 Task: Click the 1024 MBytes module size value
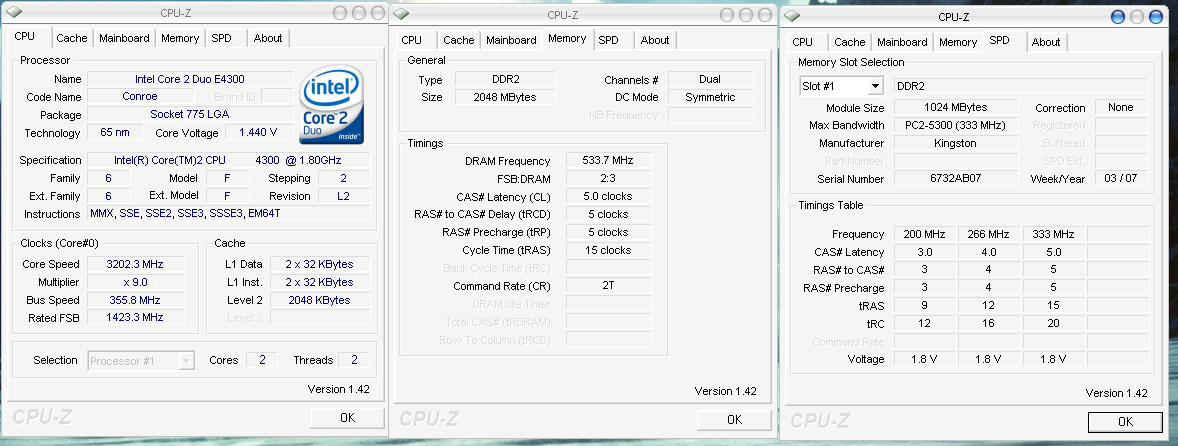(x=956, y=107)
